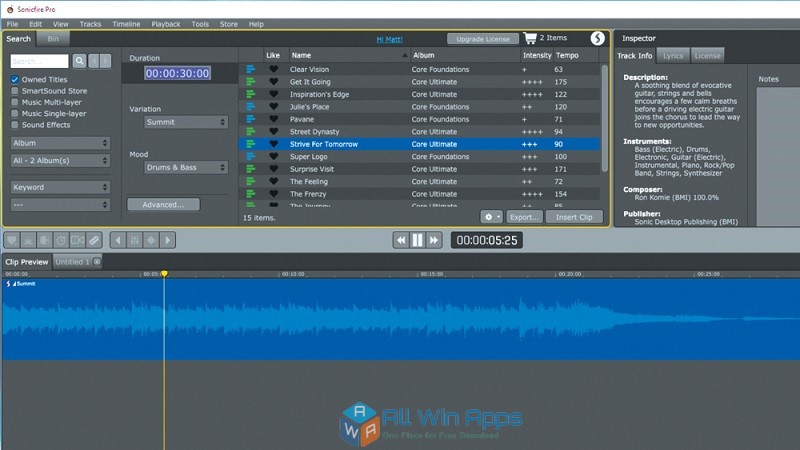Click into the Search text field
Screen dimensions: 800x450
(x=39, y=61)
